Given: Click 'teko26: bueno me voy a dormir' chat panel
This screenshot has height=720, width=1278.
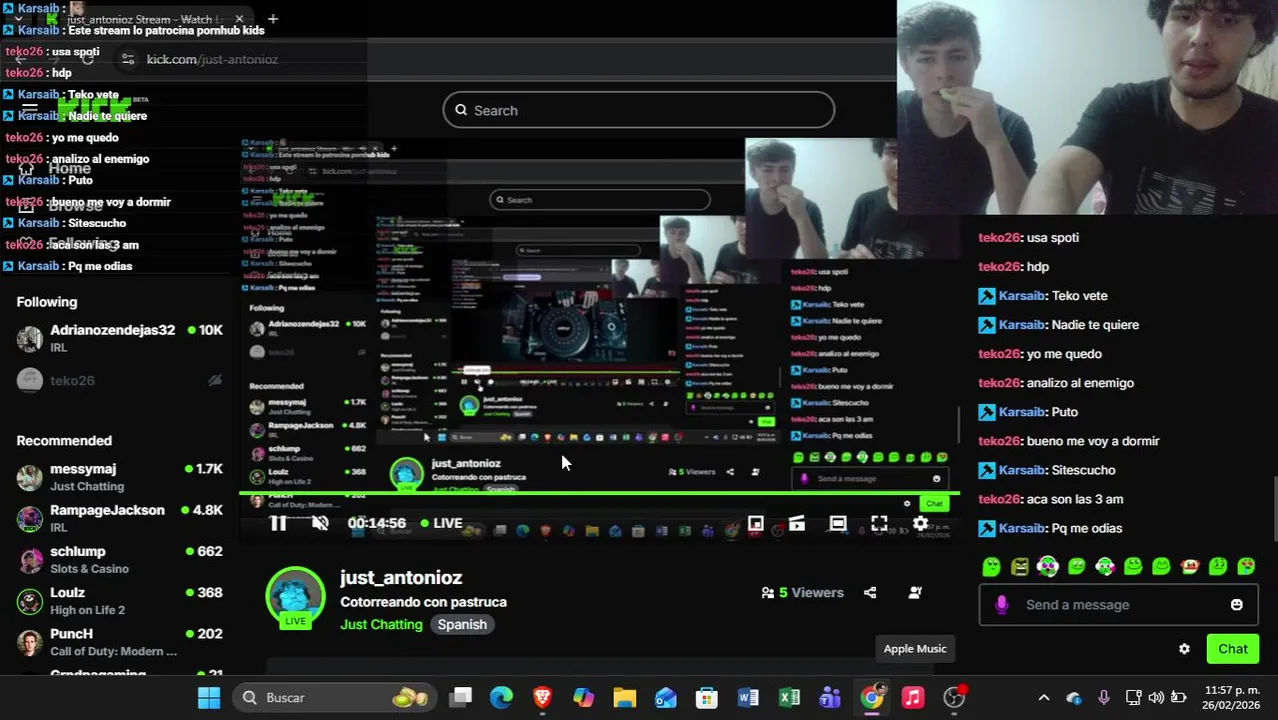Looking at the screenshot, I should [x=1069, y=441].
